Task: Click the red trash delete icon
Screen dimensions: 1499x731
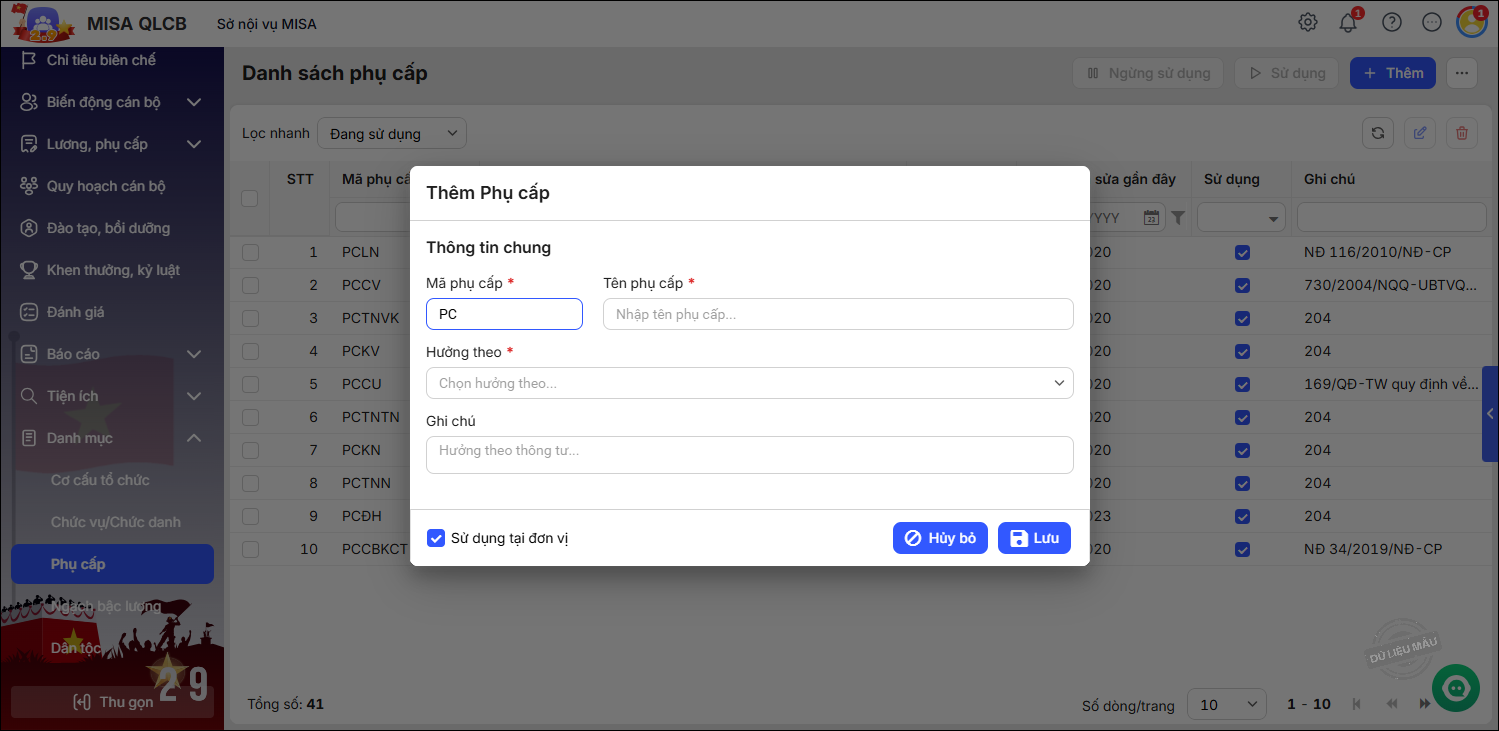Action: coord(1462,133)
